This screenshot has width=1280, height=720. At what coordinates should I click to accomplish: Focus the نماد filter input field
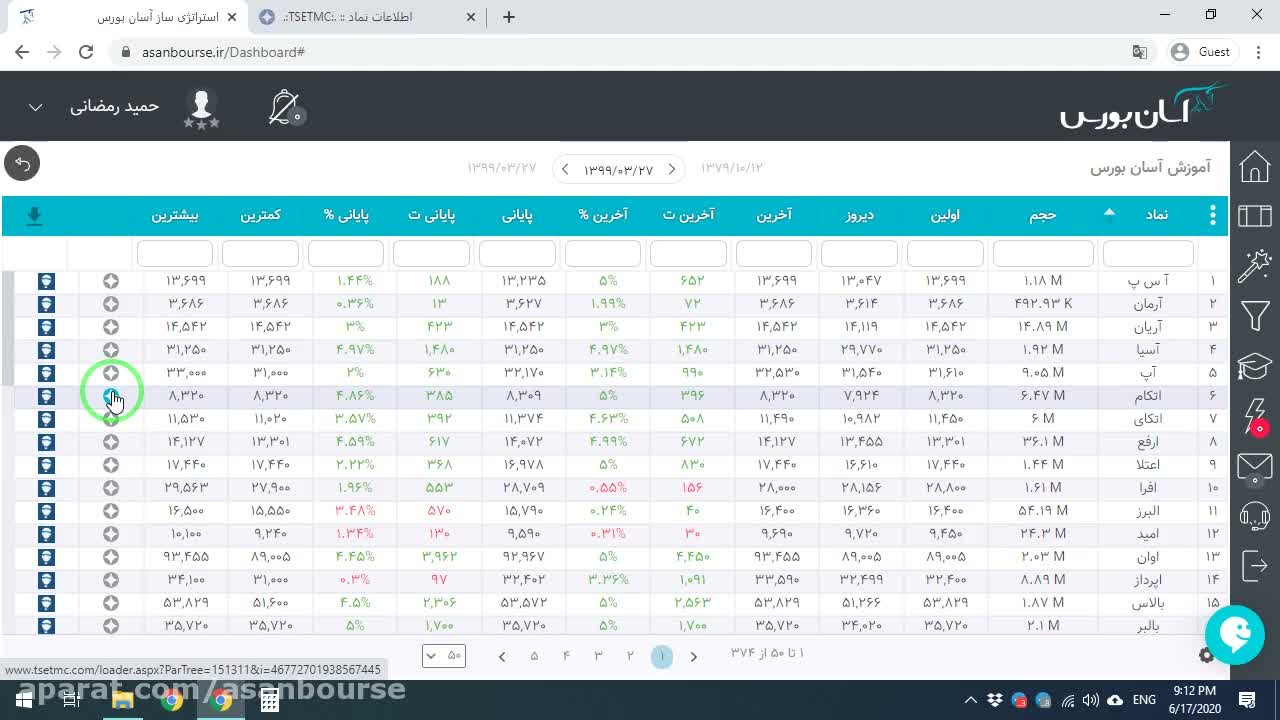[1148, 253]
